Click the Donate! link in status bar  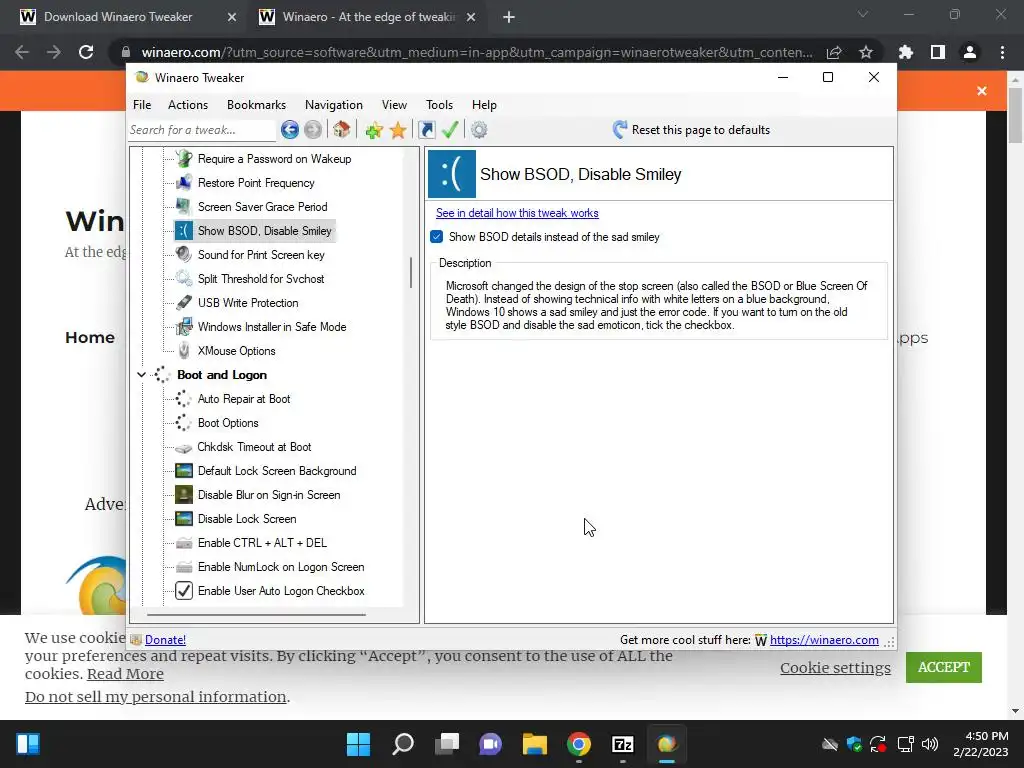165,640
